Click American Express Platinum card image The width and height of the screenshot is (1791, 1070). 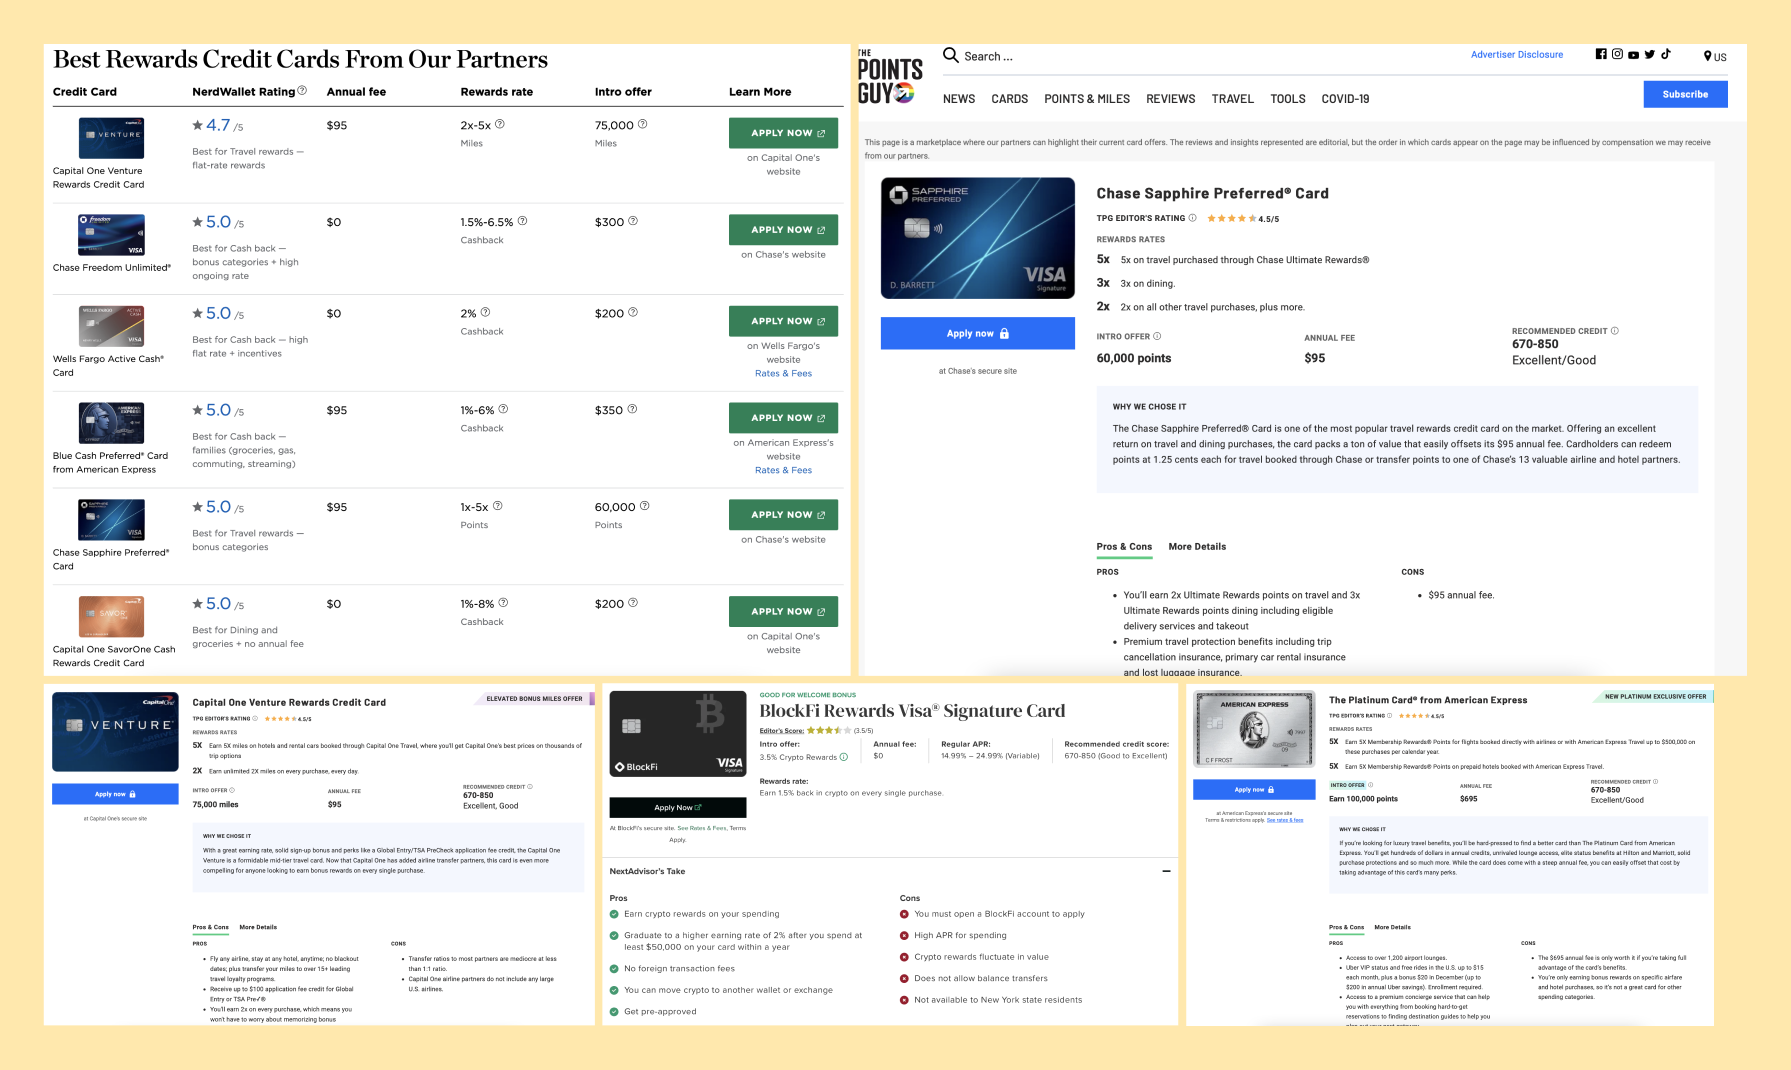tap(1254, 729)
